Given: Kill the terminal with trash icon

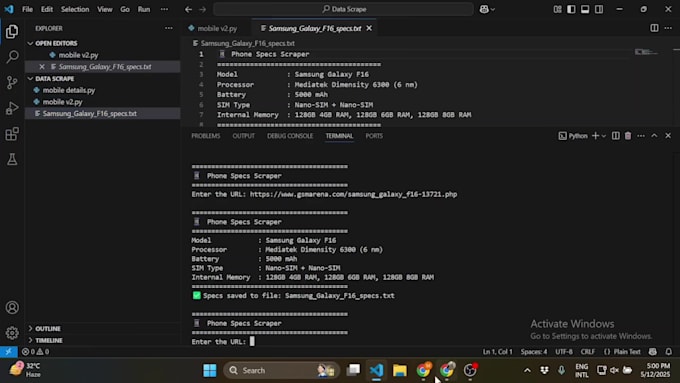Looking at the screenshot, I should point(628,136).
